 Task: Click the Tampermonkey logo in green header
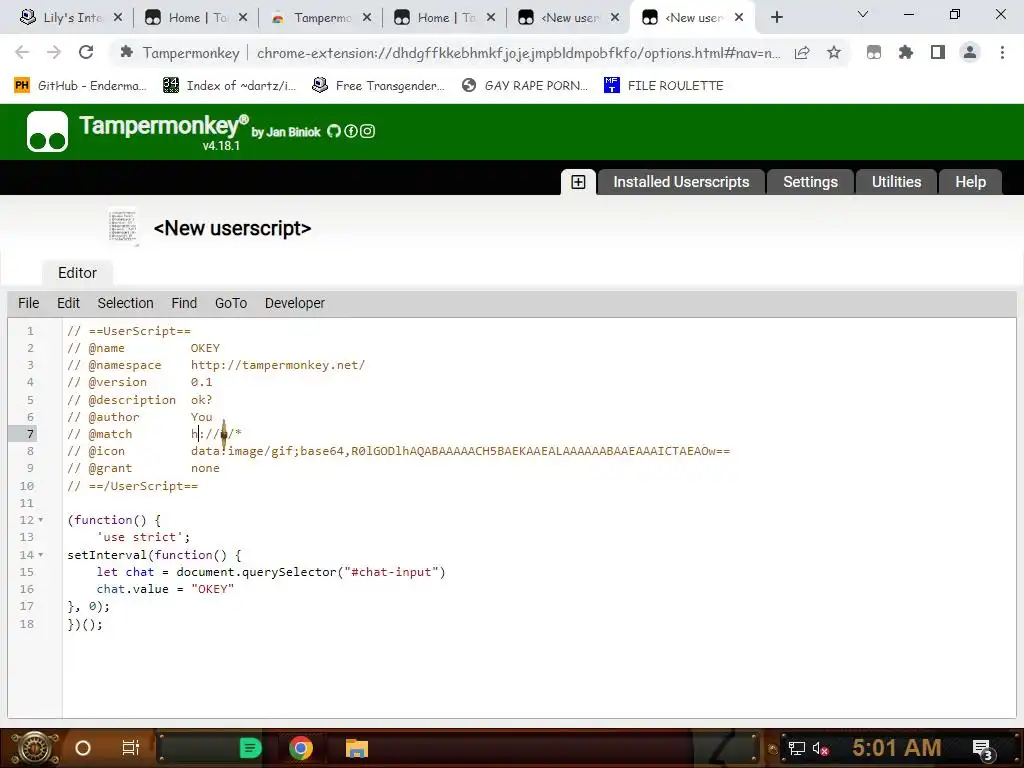[x=47, y=131]
